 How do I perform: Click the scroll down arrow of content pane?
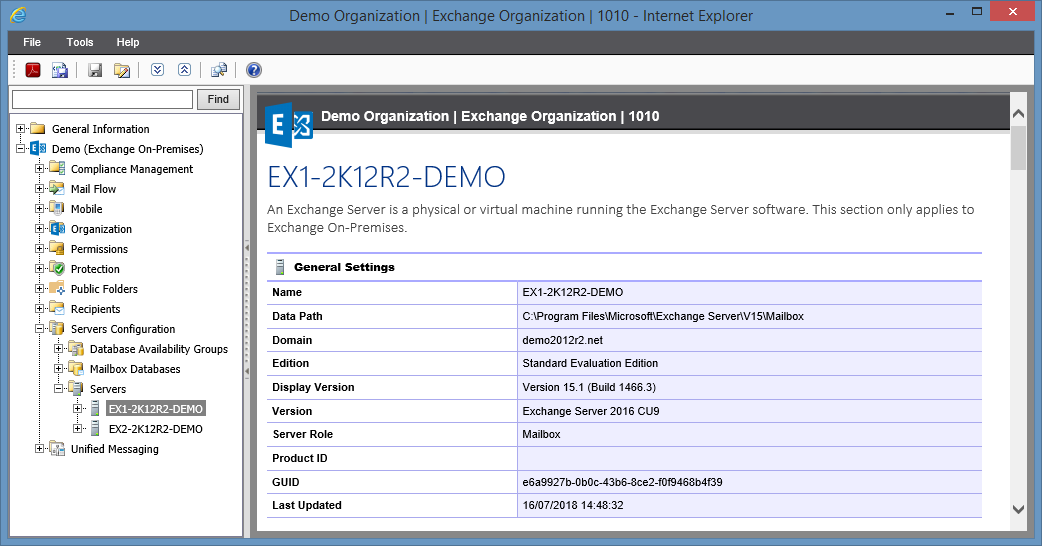click(1018, 509)
